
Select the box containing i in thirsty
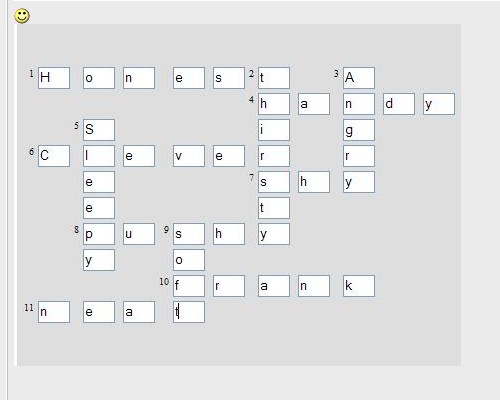(274, 130)
